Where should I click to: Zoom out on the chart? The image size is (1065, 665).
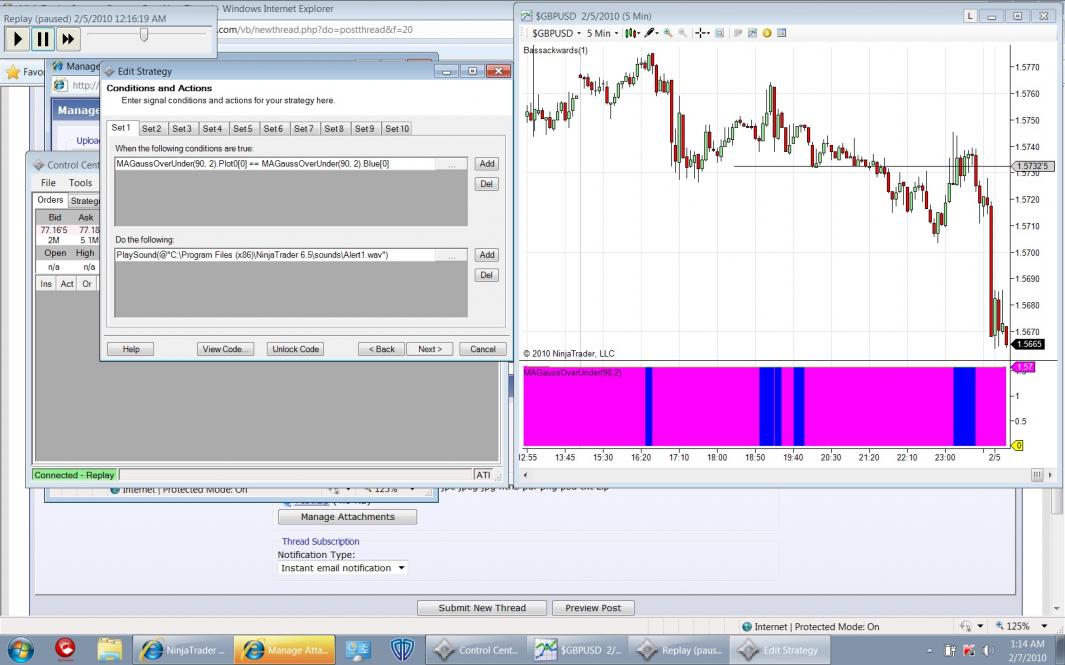pyautogui.click(x=683, y=33)
